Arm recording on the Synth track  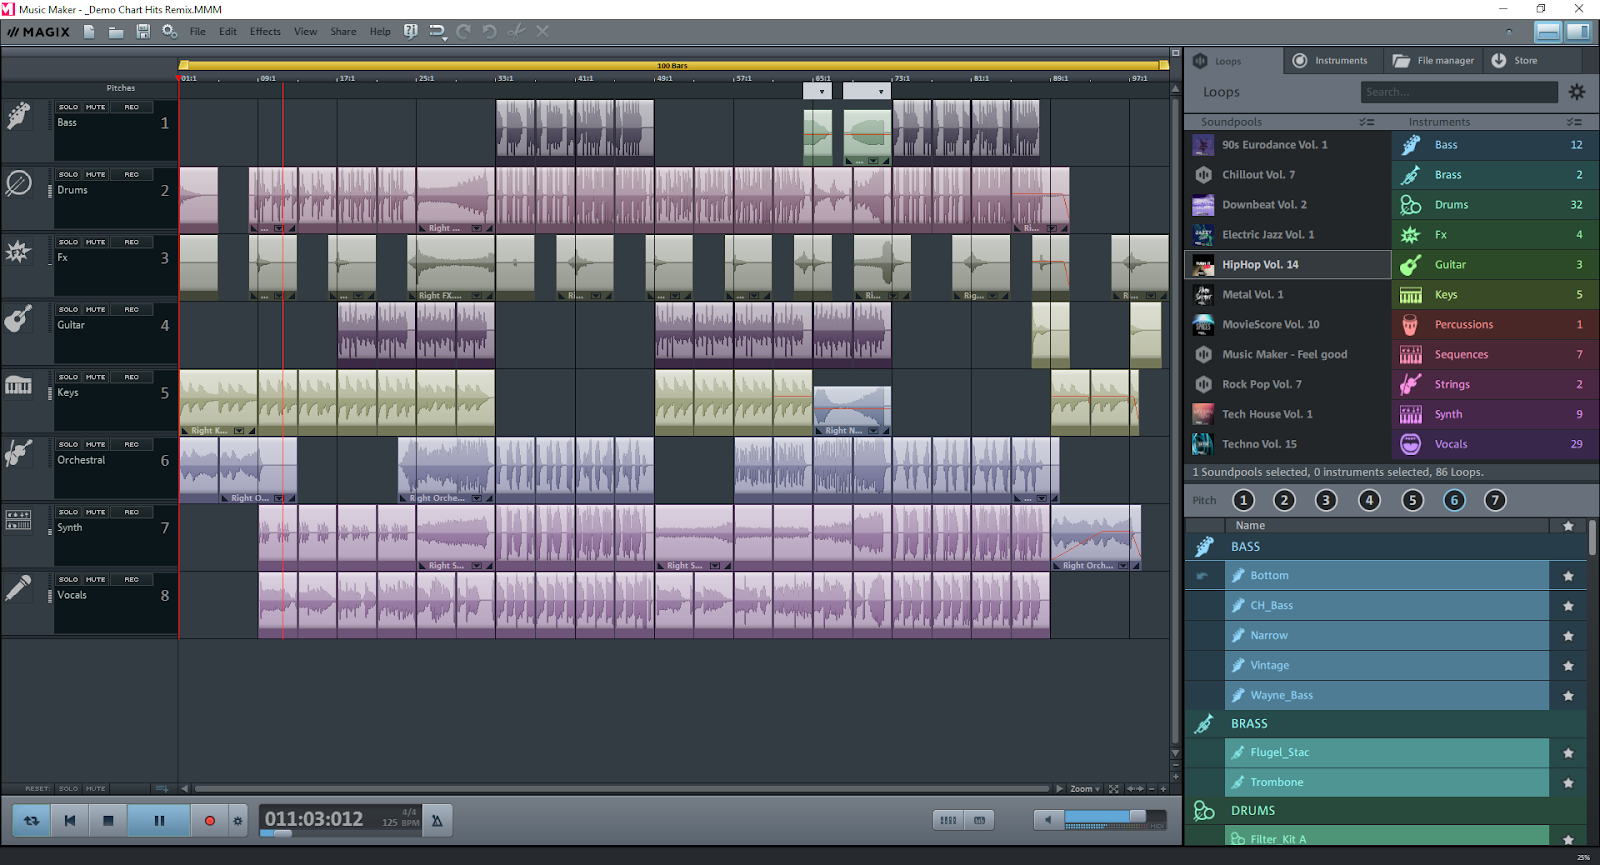(131, 512)
